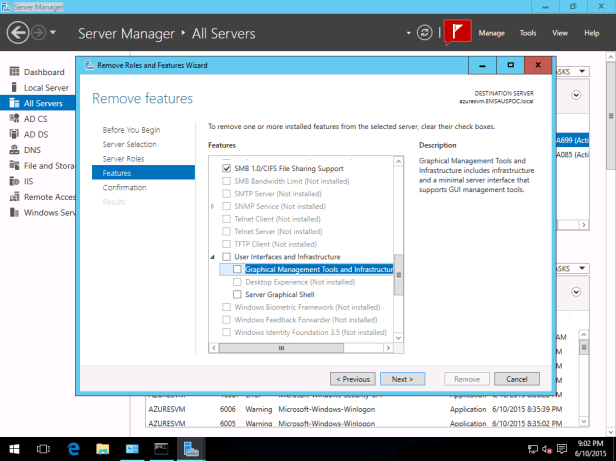The width and height of the screenshot is (616, 461).
Task: Click the back arrow navigation button
Action: (17, 33)
